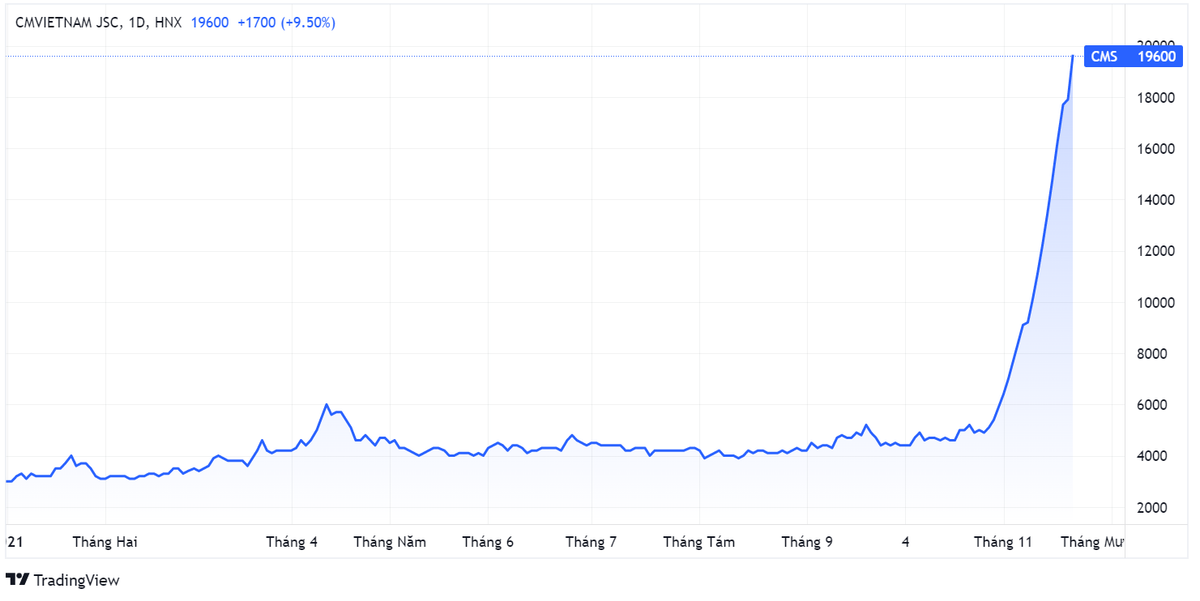Viewport: 1200px width, 601px height.
Task: Select Tháng Tám on the time axis
Action: [x=698, y=542]
